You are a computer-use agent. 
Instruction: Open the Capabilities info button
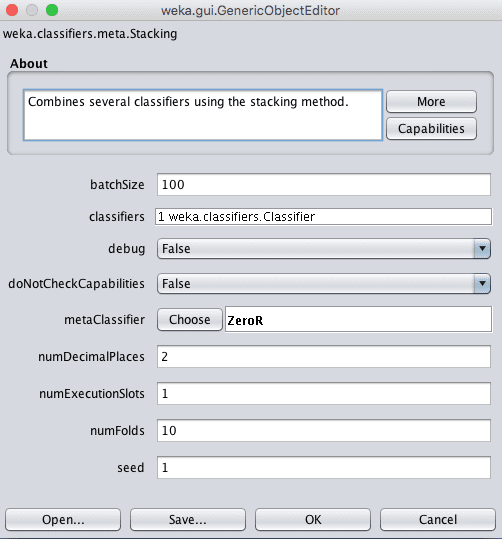click(431, 129)
